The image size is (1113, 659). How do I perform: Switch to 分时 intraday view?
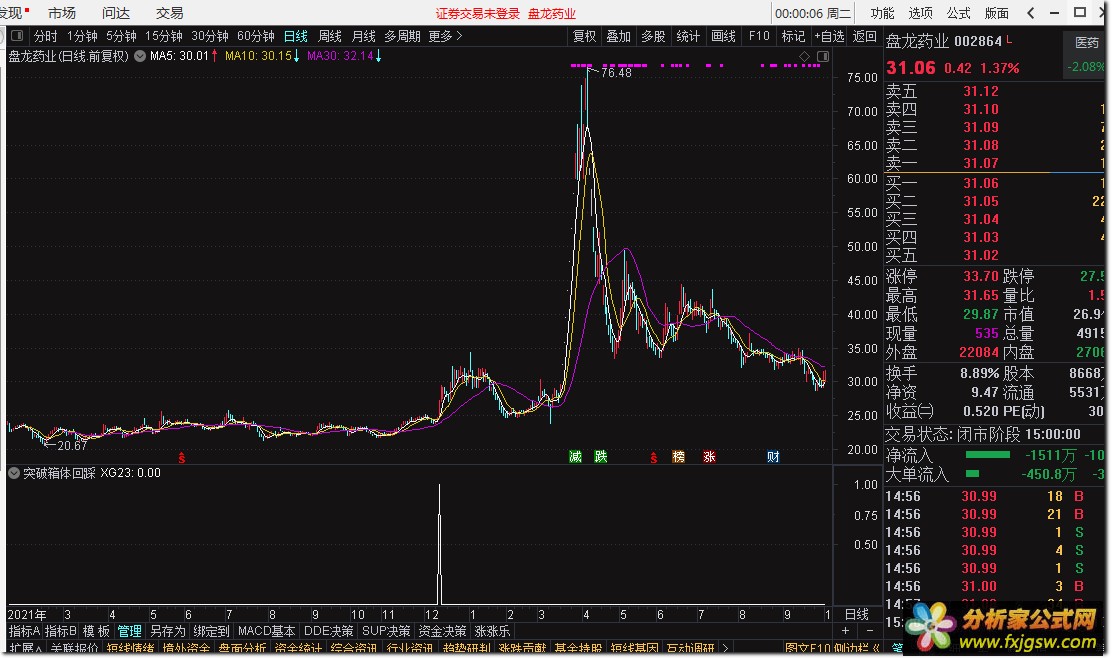[x=45, y=36]
